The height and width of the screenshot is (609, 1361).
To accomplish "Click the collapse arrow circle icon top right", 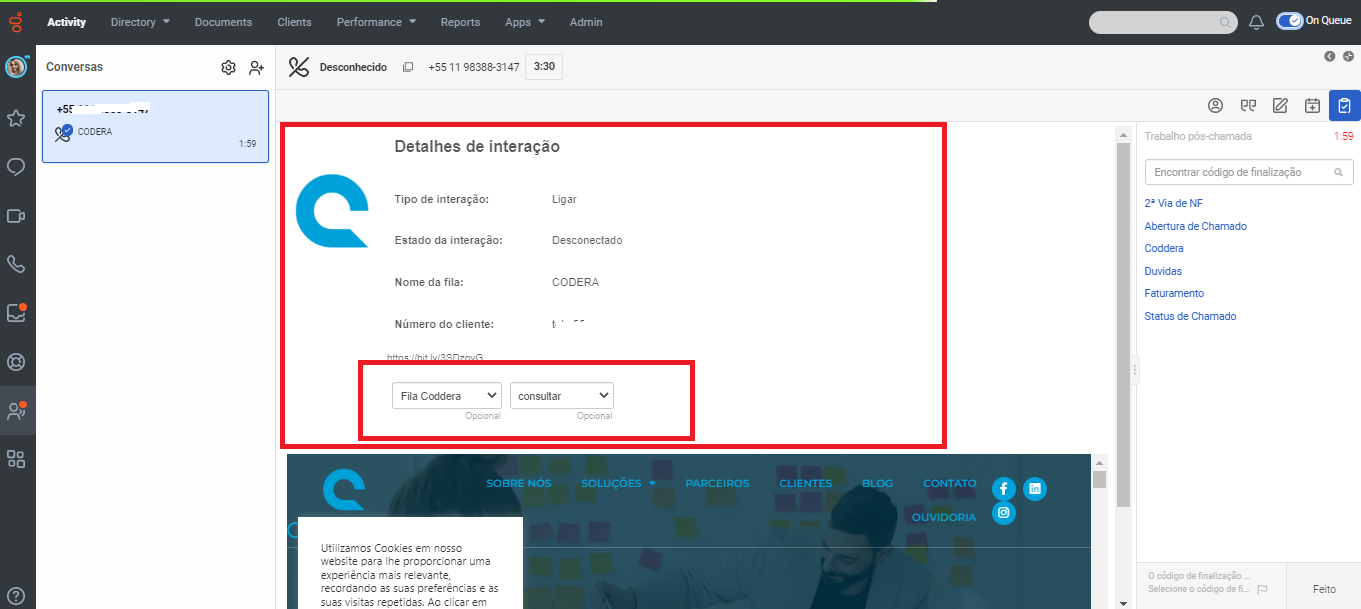I will click(1330, 56).
